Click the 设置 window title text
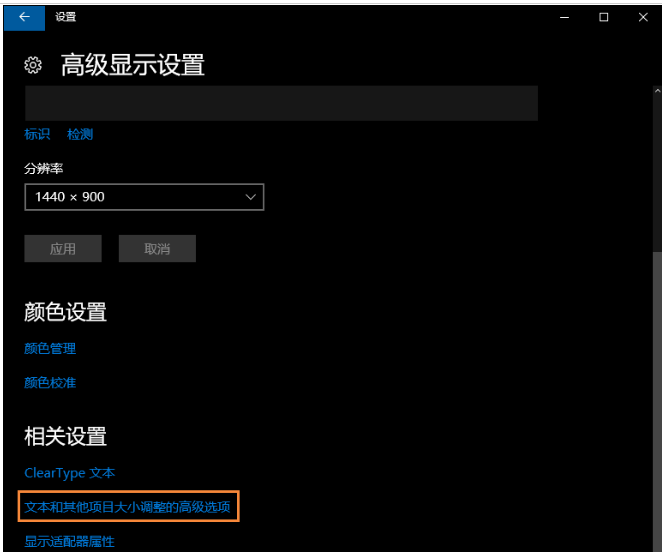The image size is (662, 552). pyautogui.click(x=65, y=17)
